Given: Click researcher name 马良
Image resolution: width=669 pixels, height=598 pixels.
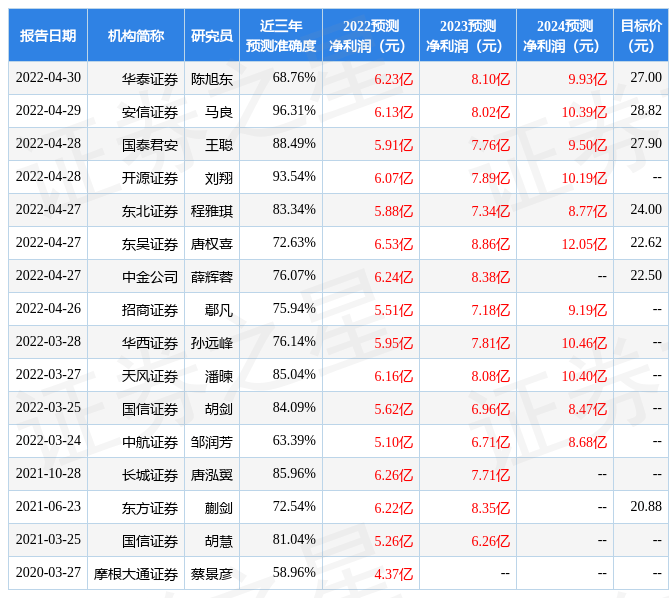Looking at the screenshot, I should [x=219, y=112].
